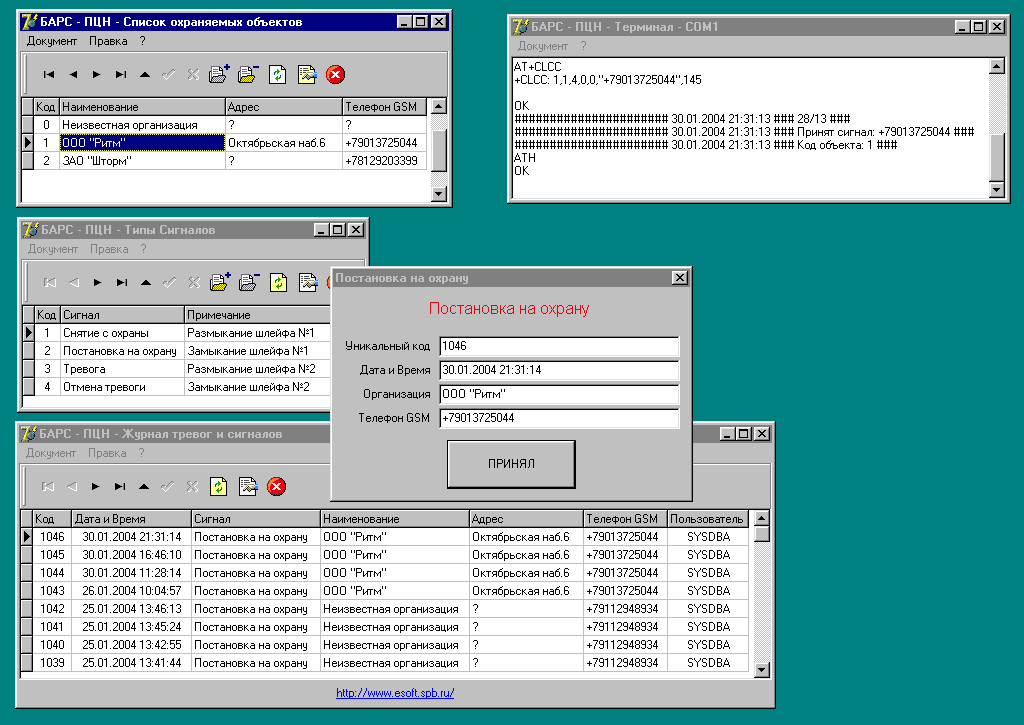Click add record folder icon in objects list
Viewport: 1024px width, 725px height.
point(219,74)
